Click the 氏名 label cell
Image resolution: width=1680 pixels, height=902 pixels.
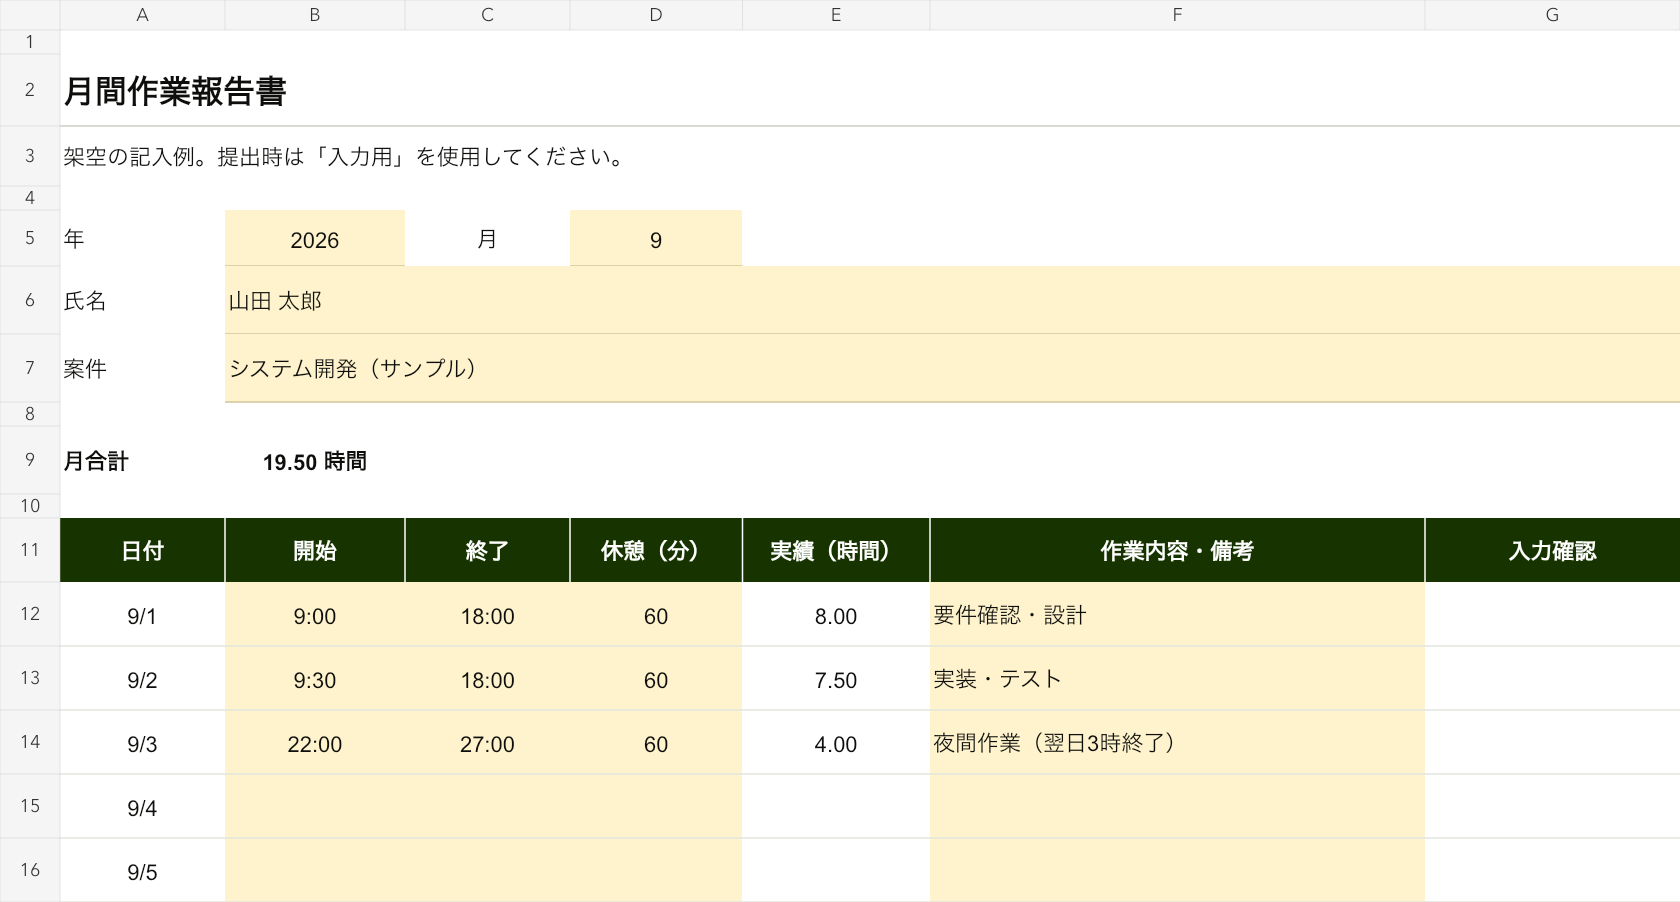pos(142,301)
